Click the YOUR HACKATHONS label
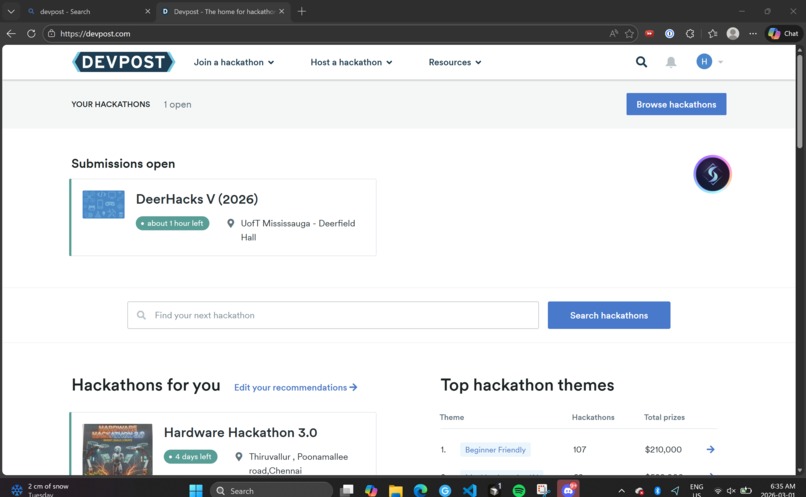 111,104
